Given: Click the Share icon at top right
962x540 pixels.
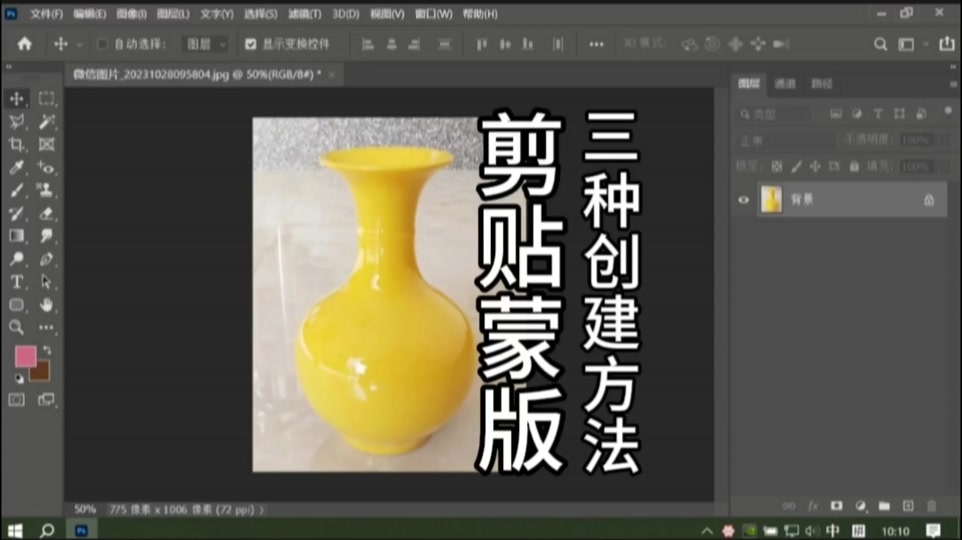Looking at the screenshot, I should [947, 44].
